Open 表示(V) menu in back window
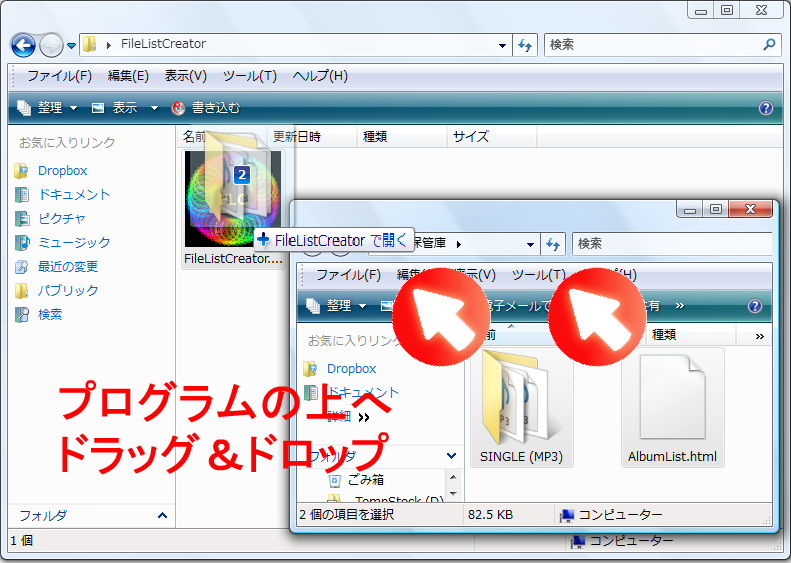Viewport: 791px width, 563px height. coord(186,76)
